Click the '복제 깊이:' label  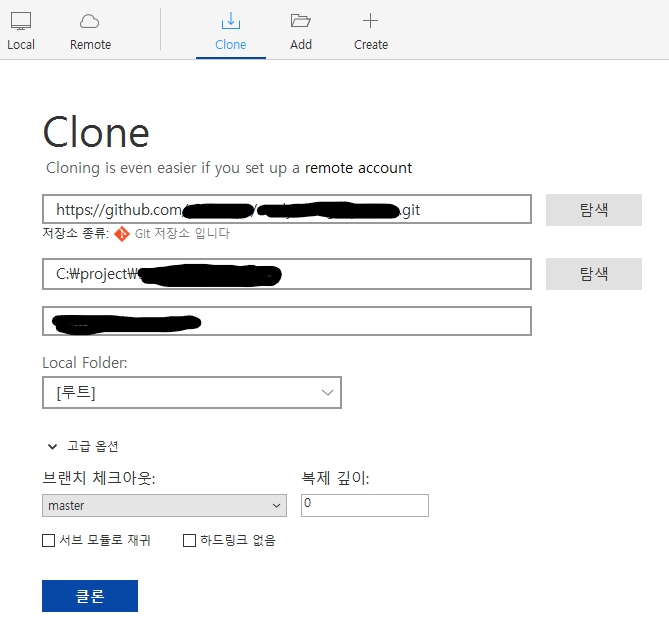(x=335, y=478)
